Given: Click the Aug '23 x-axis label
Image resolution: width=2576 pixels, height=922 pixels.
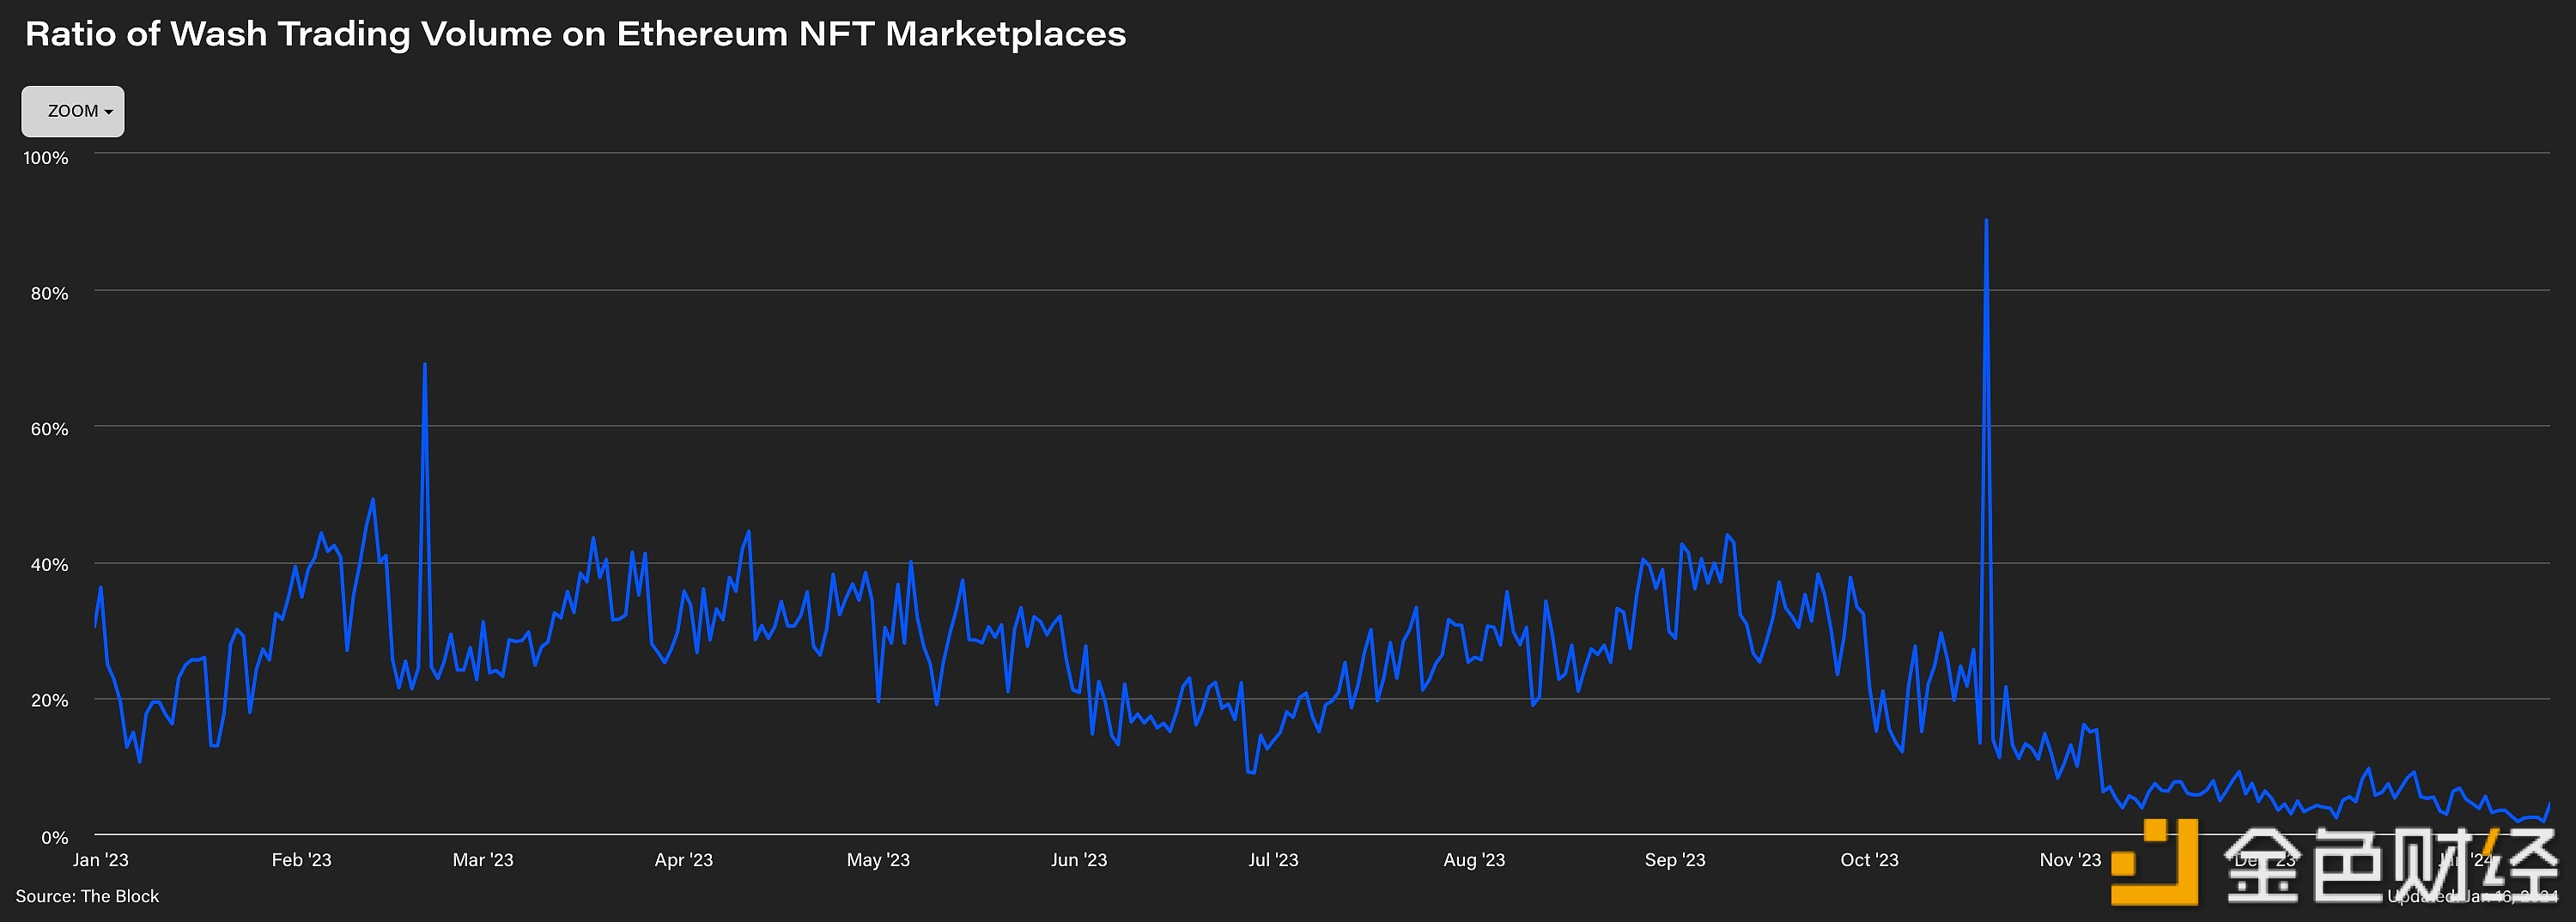Looking at the screenshot, I should click(1474, 860).
